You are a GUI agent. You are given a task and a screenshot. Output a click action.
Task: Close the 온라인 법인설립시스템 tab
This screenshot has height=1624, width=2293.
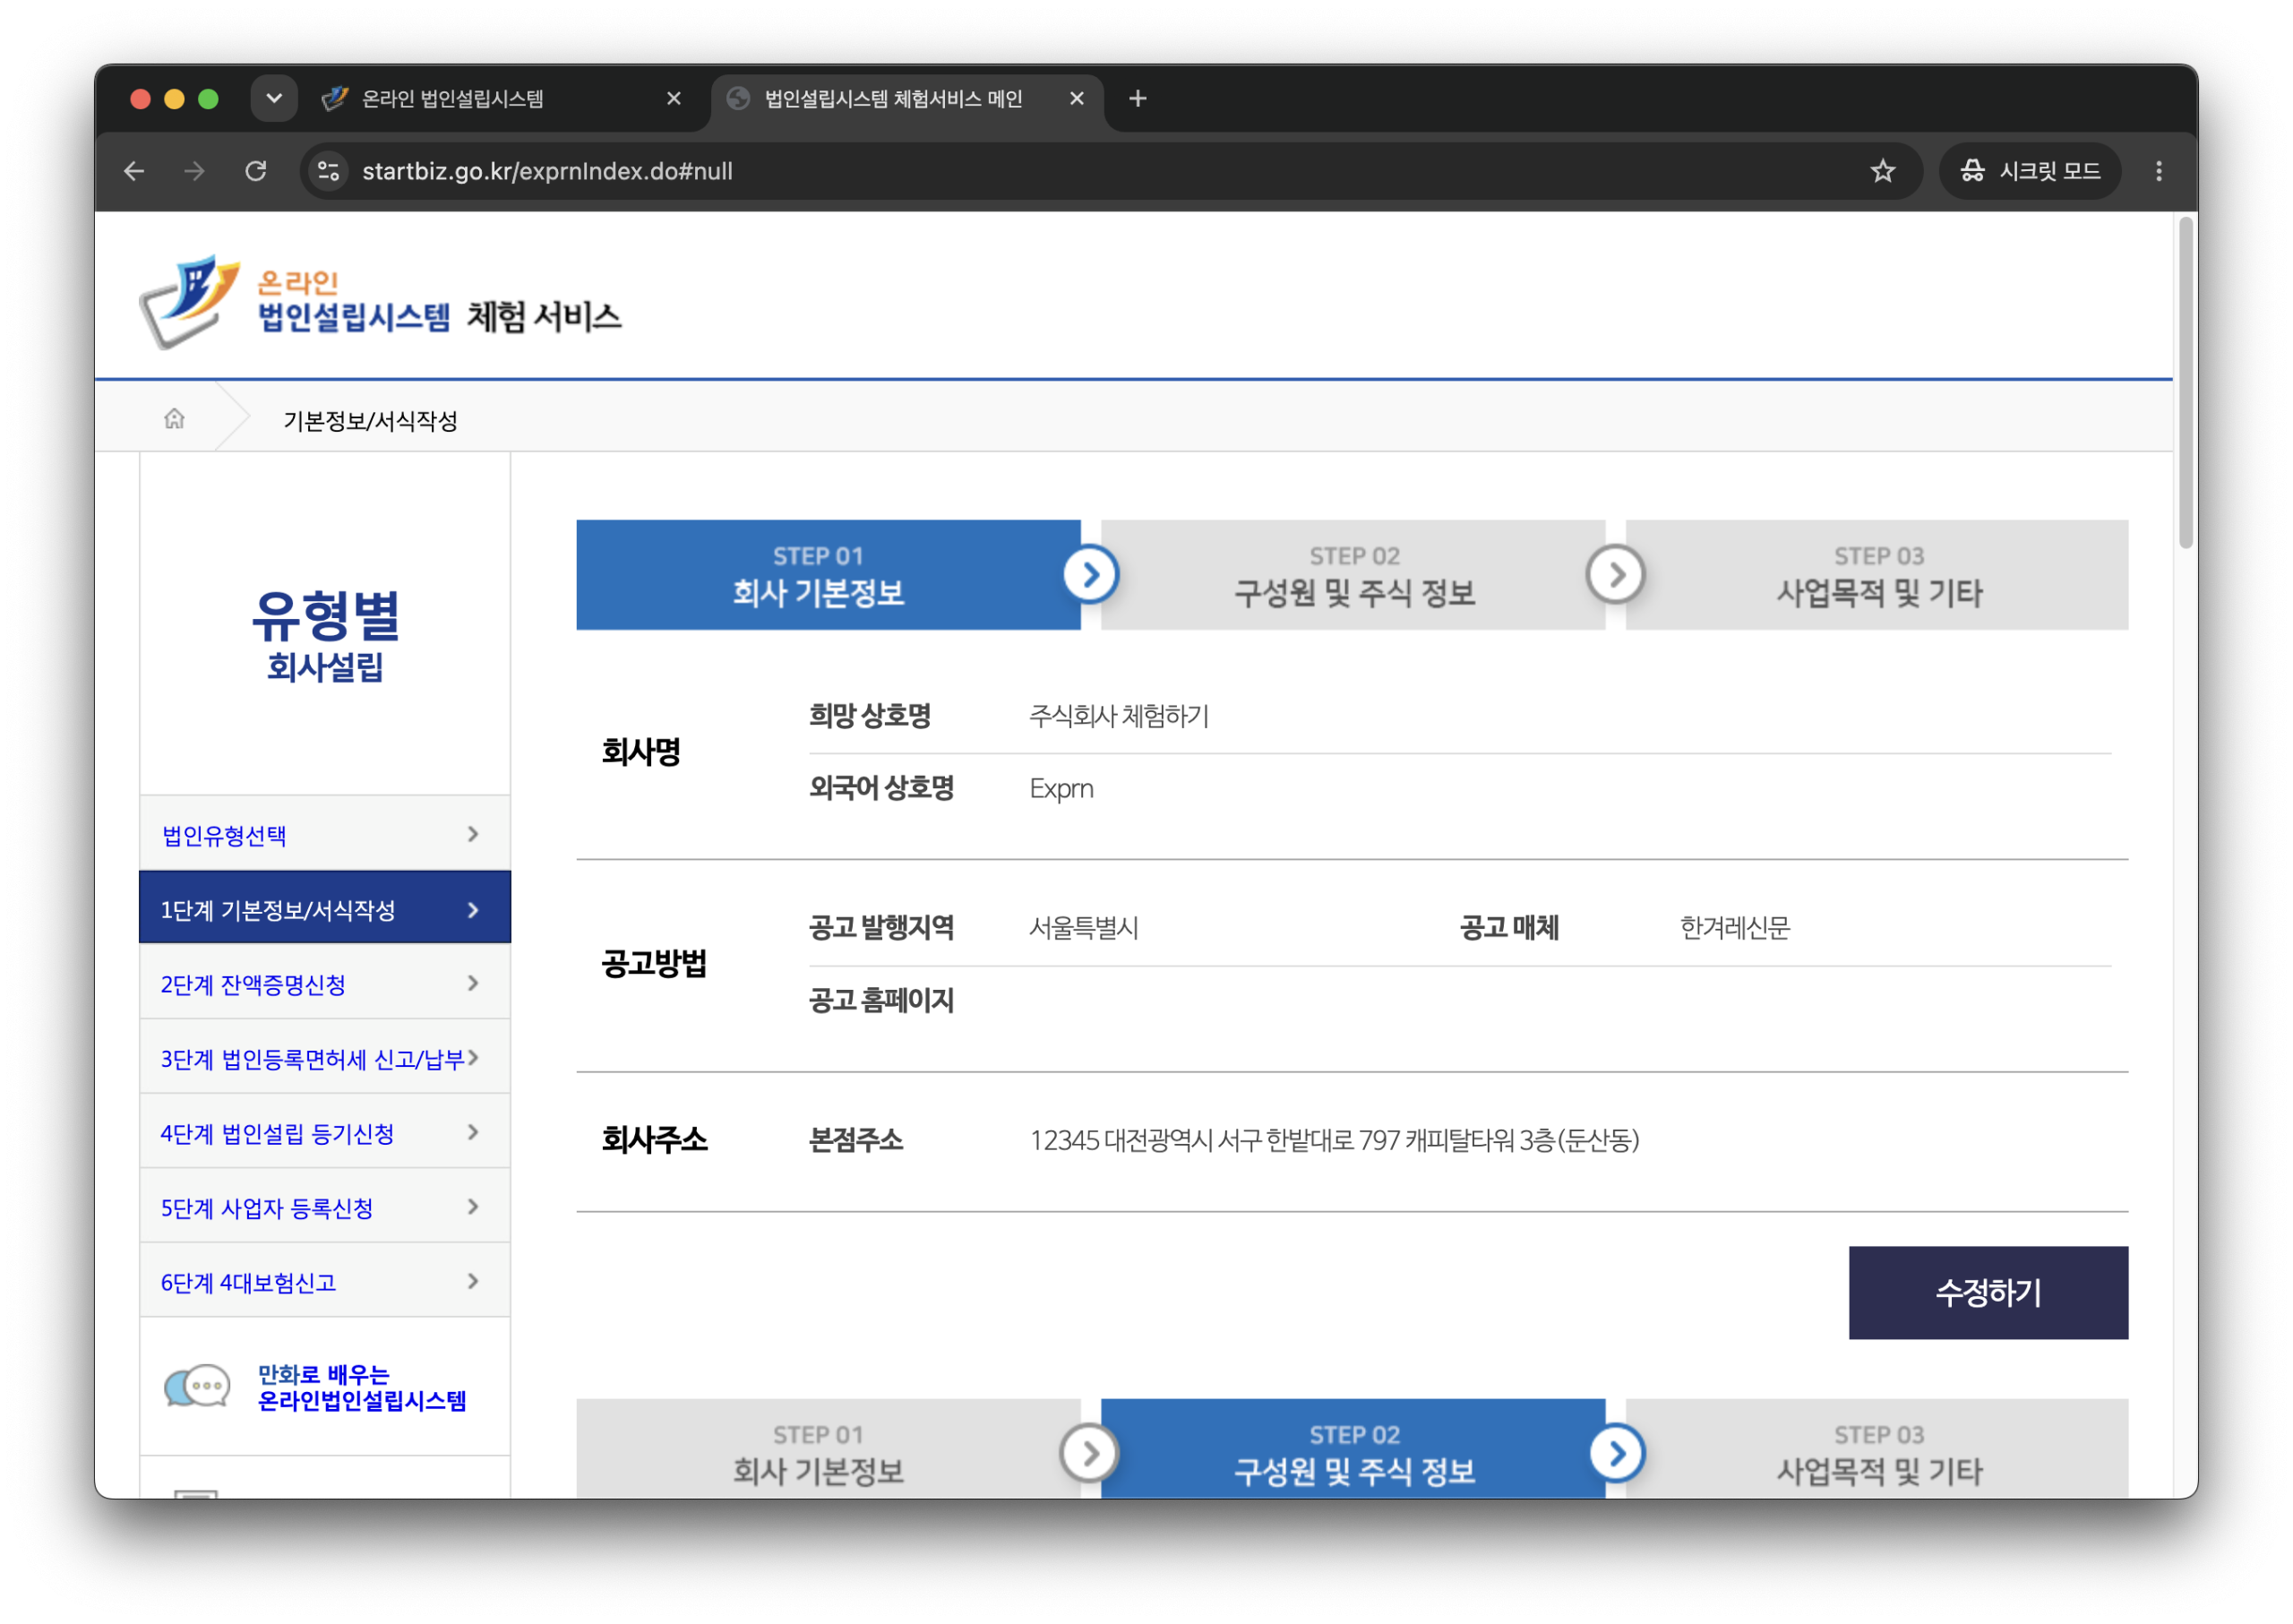point(674,98)
